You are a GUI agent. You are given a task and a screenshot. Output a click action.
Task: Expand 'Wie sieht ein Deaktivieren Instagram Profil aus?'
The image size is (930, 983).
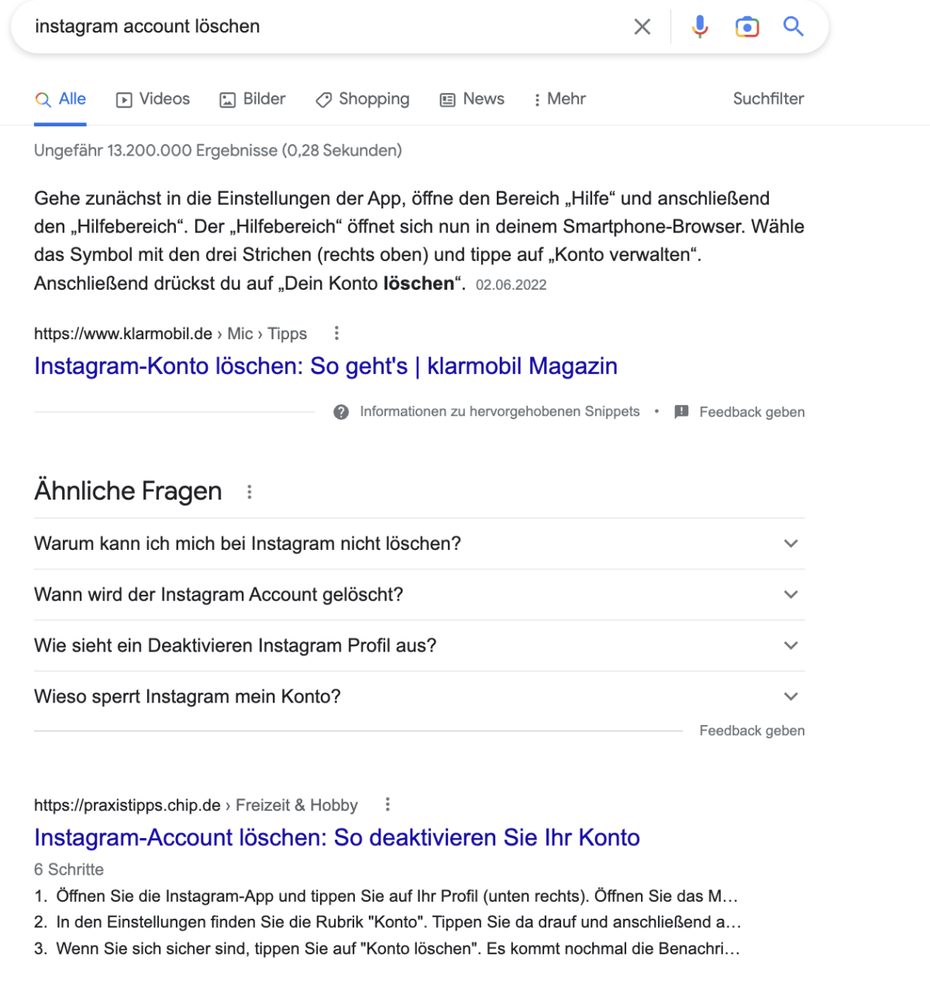(x=790, y=646)
